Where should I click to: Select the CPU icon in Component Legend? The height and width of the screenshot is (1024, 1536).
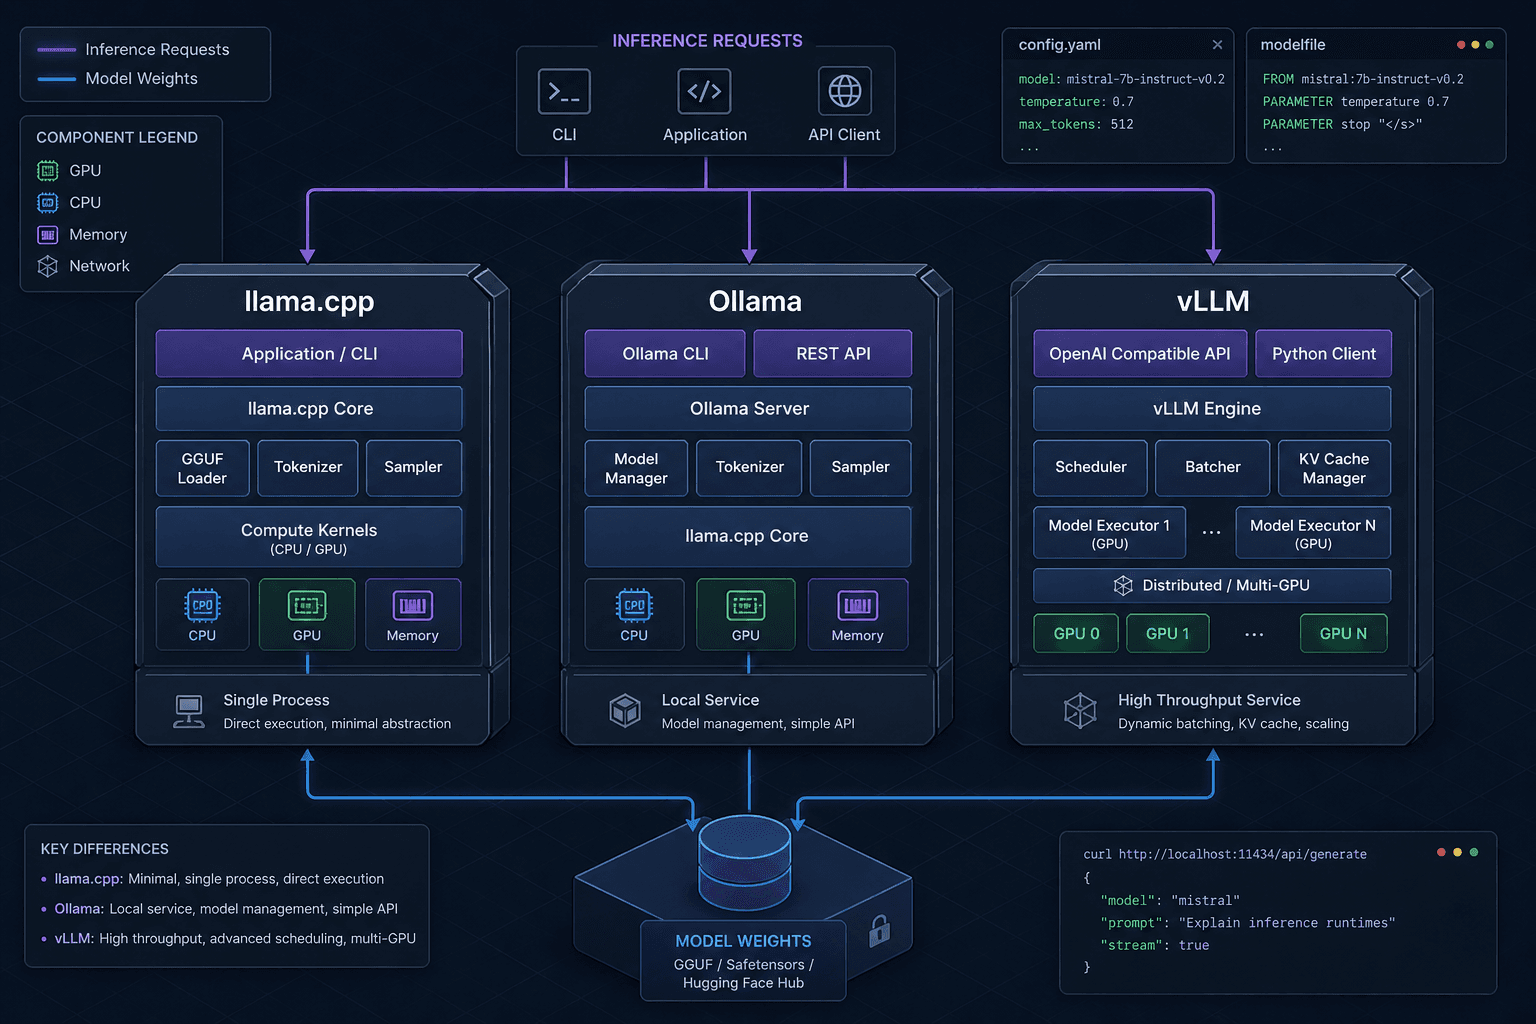point(47,203)
